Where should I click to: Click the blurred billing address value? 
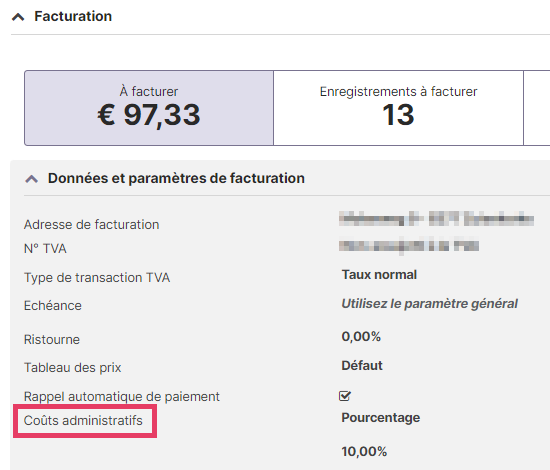(x=436, y=219)
